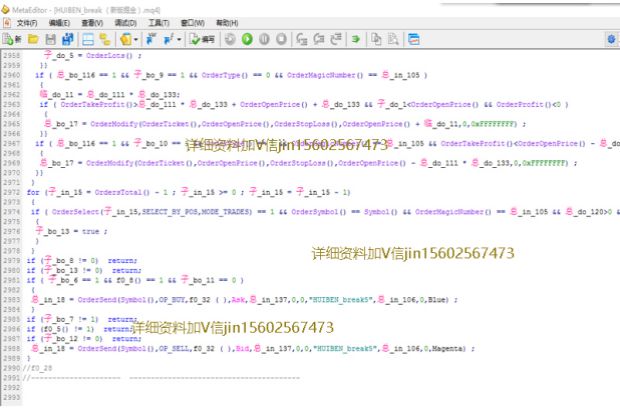Toggle the Toolbox panel button
The image size is (620, 410).
[104, 39]
